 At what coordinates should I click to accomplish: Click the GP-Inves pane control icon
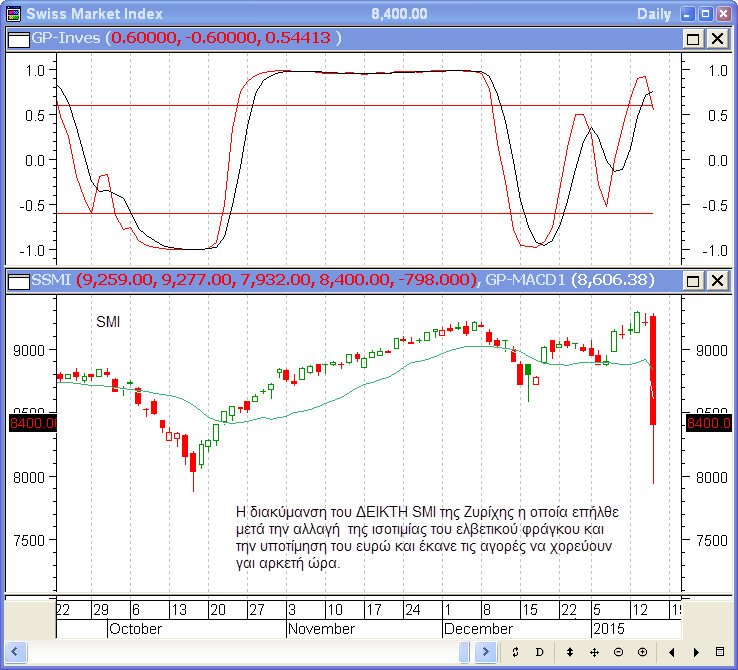click(18, 40)
